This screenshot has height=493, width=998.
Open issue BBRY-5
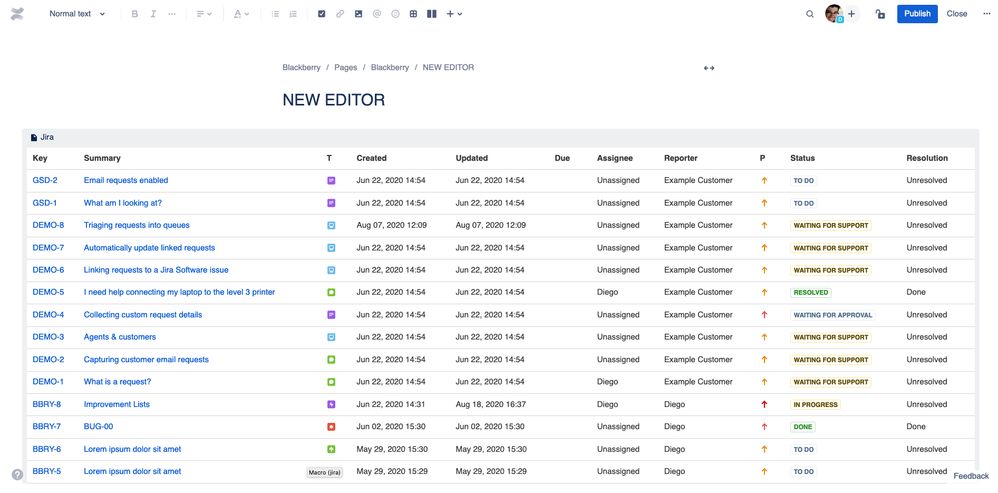coord(47,471)
